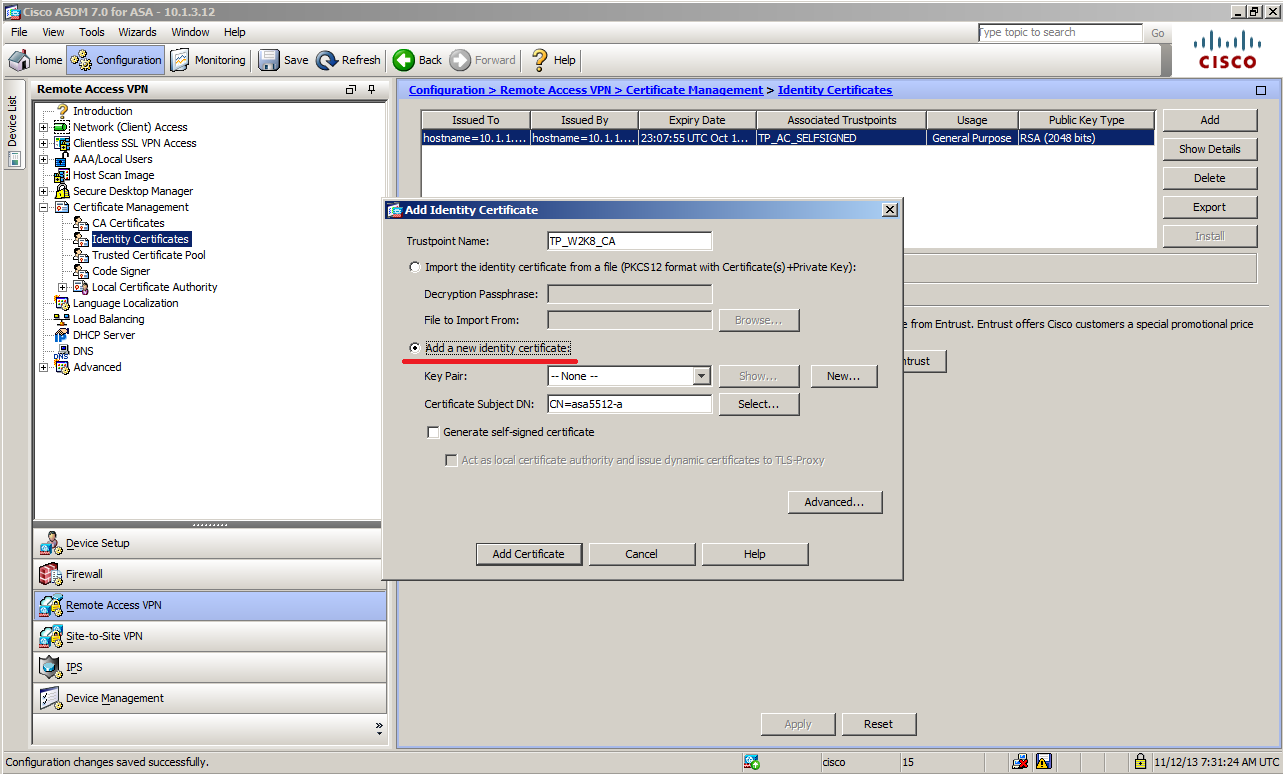Undock the Remote Access VPN pane
Viewport: 1283px width, 774px height.
pos(351,90)
